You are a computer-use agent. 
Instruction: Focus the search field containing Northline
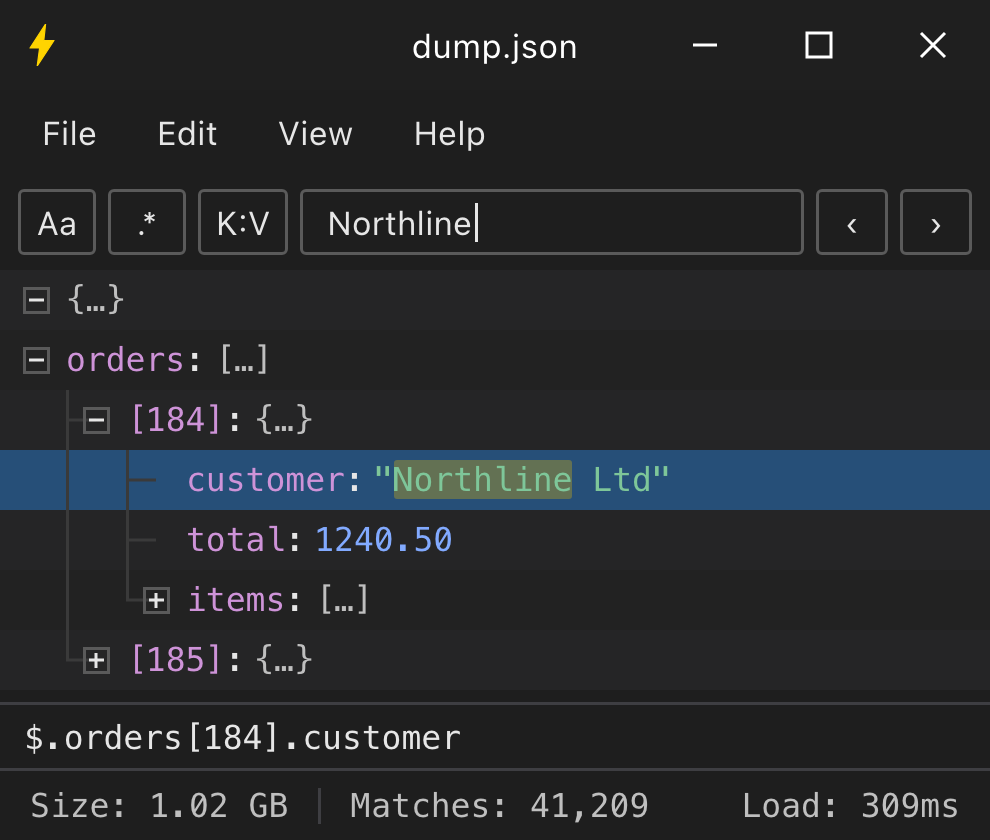pyautogui.click(x=552, y=222)
